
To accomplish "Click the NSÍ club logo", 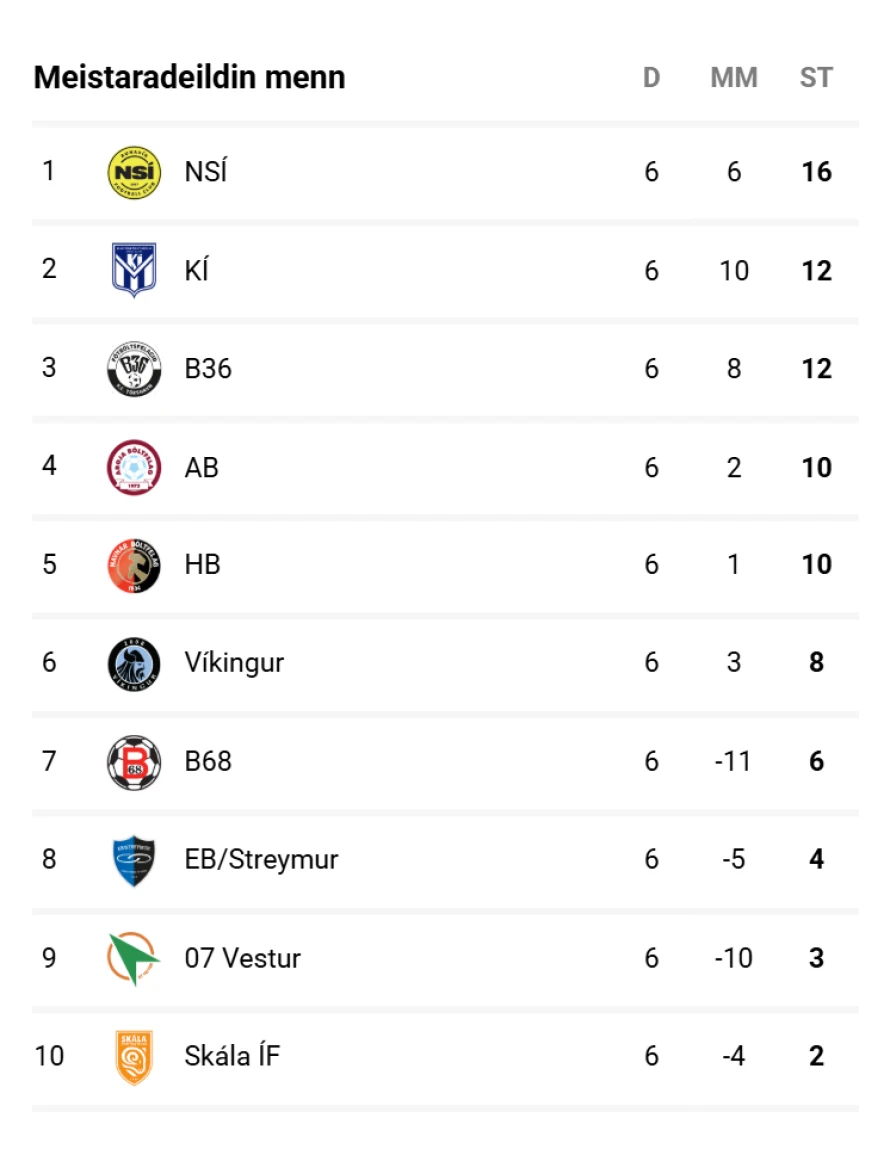I will pos(133,172).
